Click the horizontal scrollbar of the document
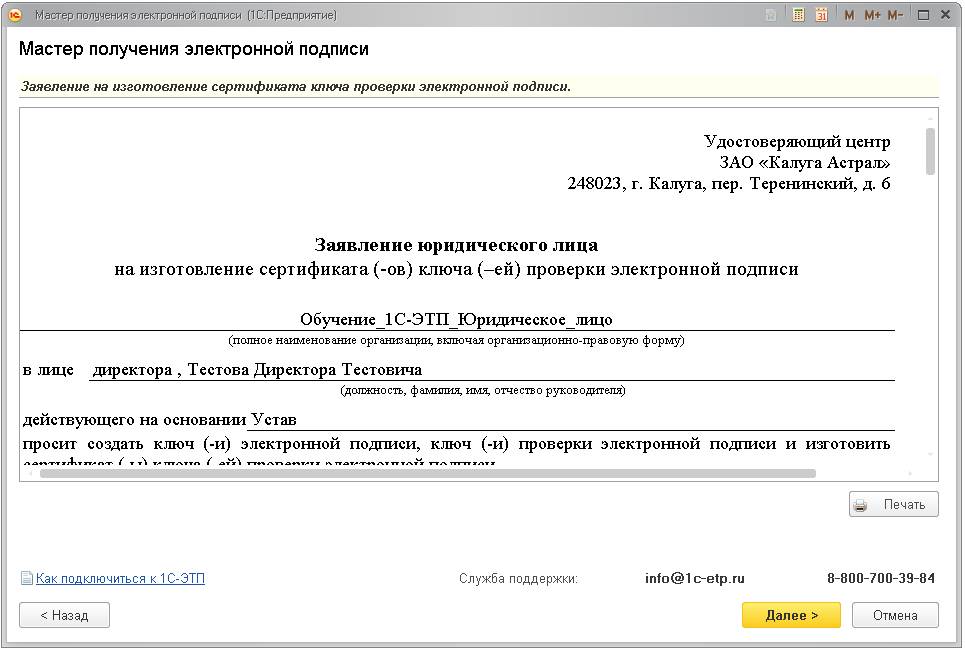The height and width of the screenshot is (651, 965). click(428, 474)
